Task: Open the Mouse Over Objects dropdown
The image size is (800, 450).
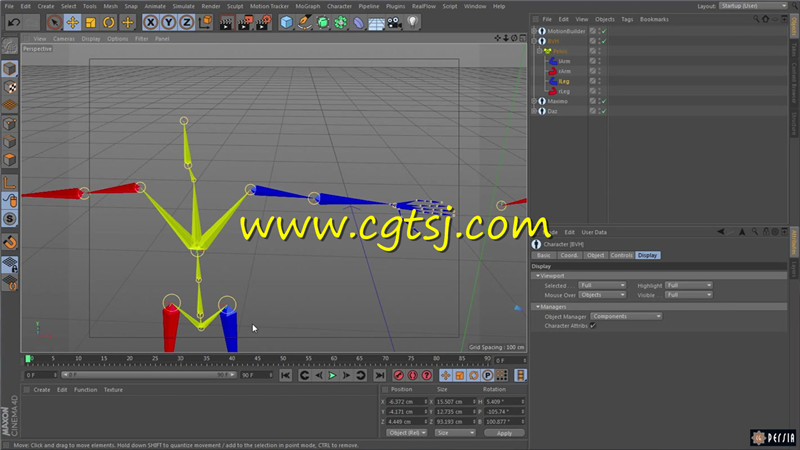Action: click(x=602, y=295)
